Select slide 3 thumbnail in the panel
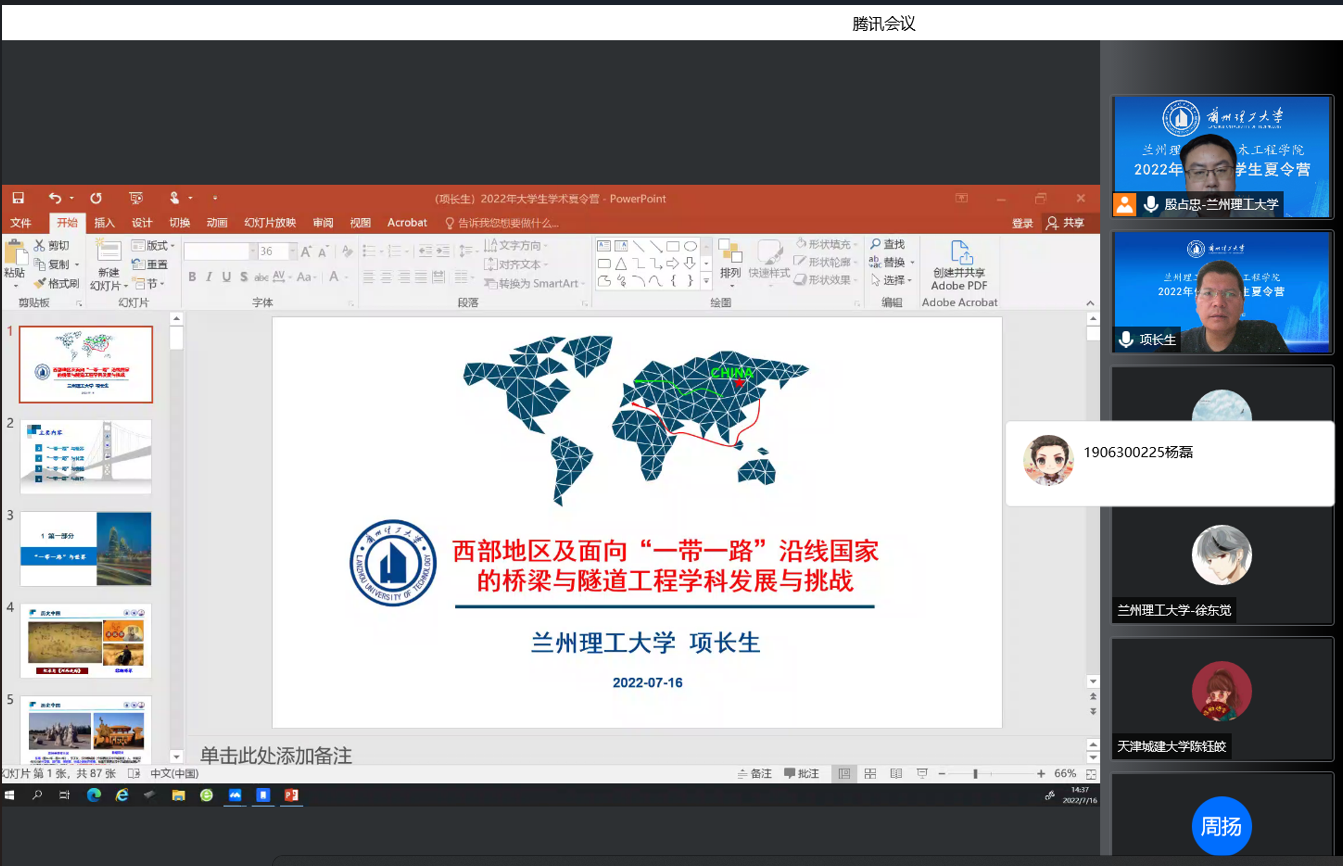The image size is (1343, 866). pyautogui.click(x=86, y=548)
